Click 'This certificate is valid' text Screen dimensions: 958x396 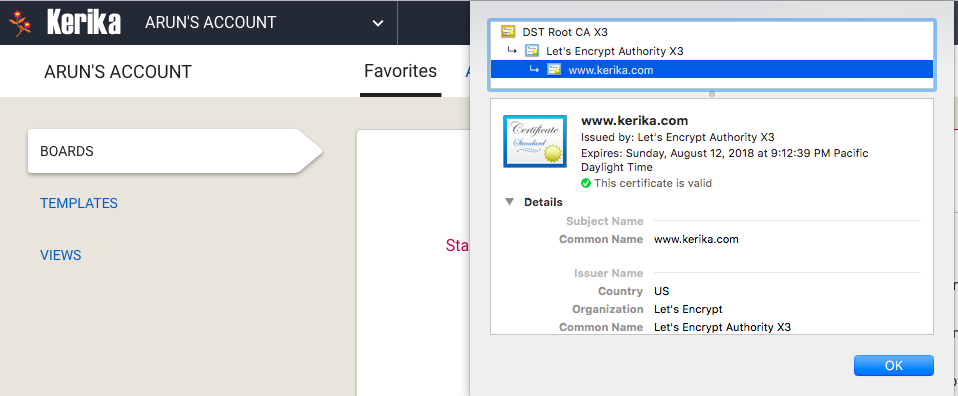point(653,183)
